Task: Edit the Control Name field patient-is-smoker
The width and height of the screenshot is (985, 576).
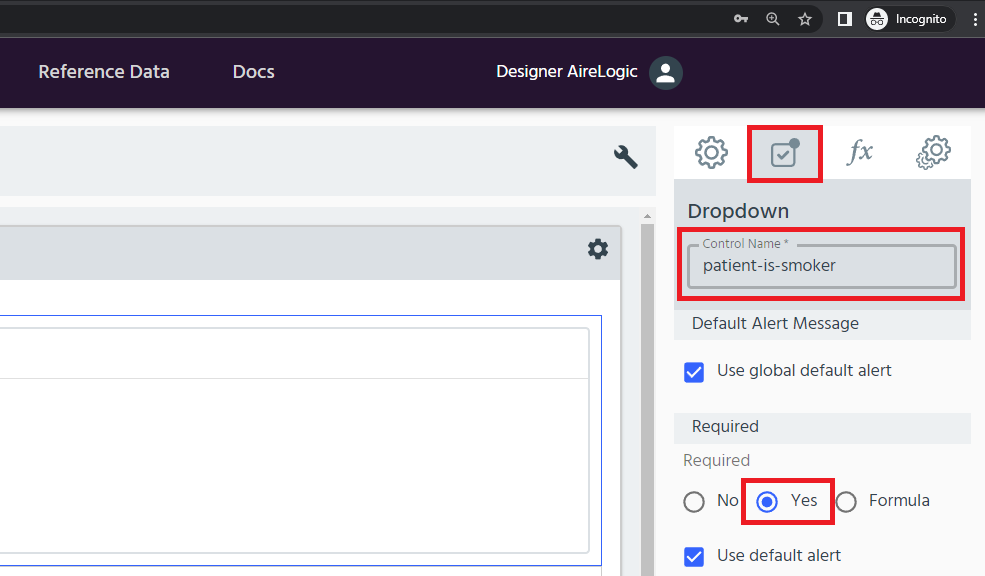Action: (822, 266)
